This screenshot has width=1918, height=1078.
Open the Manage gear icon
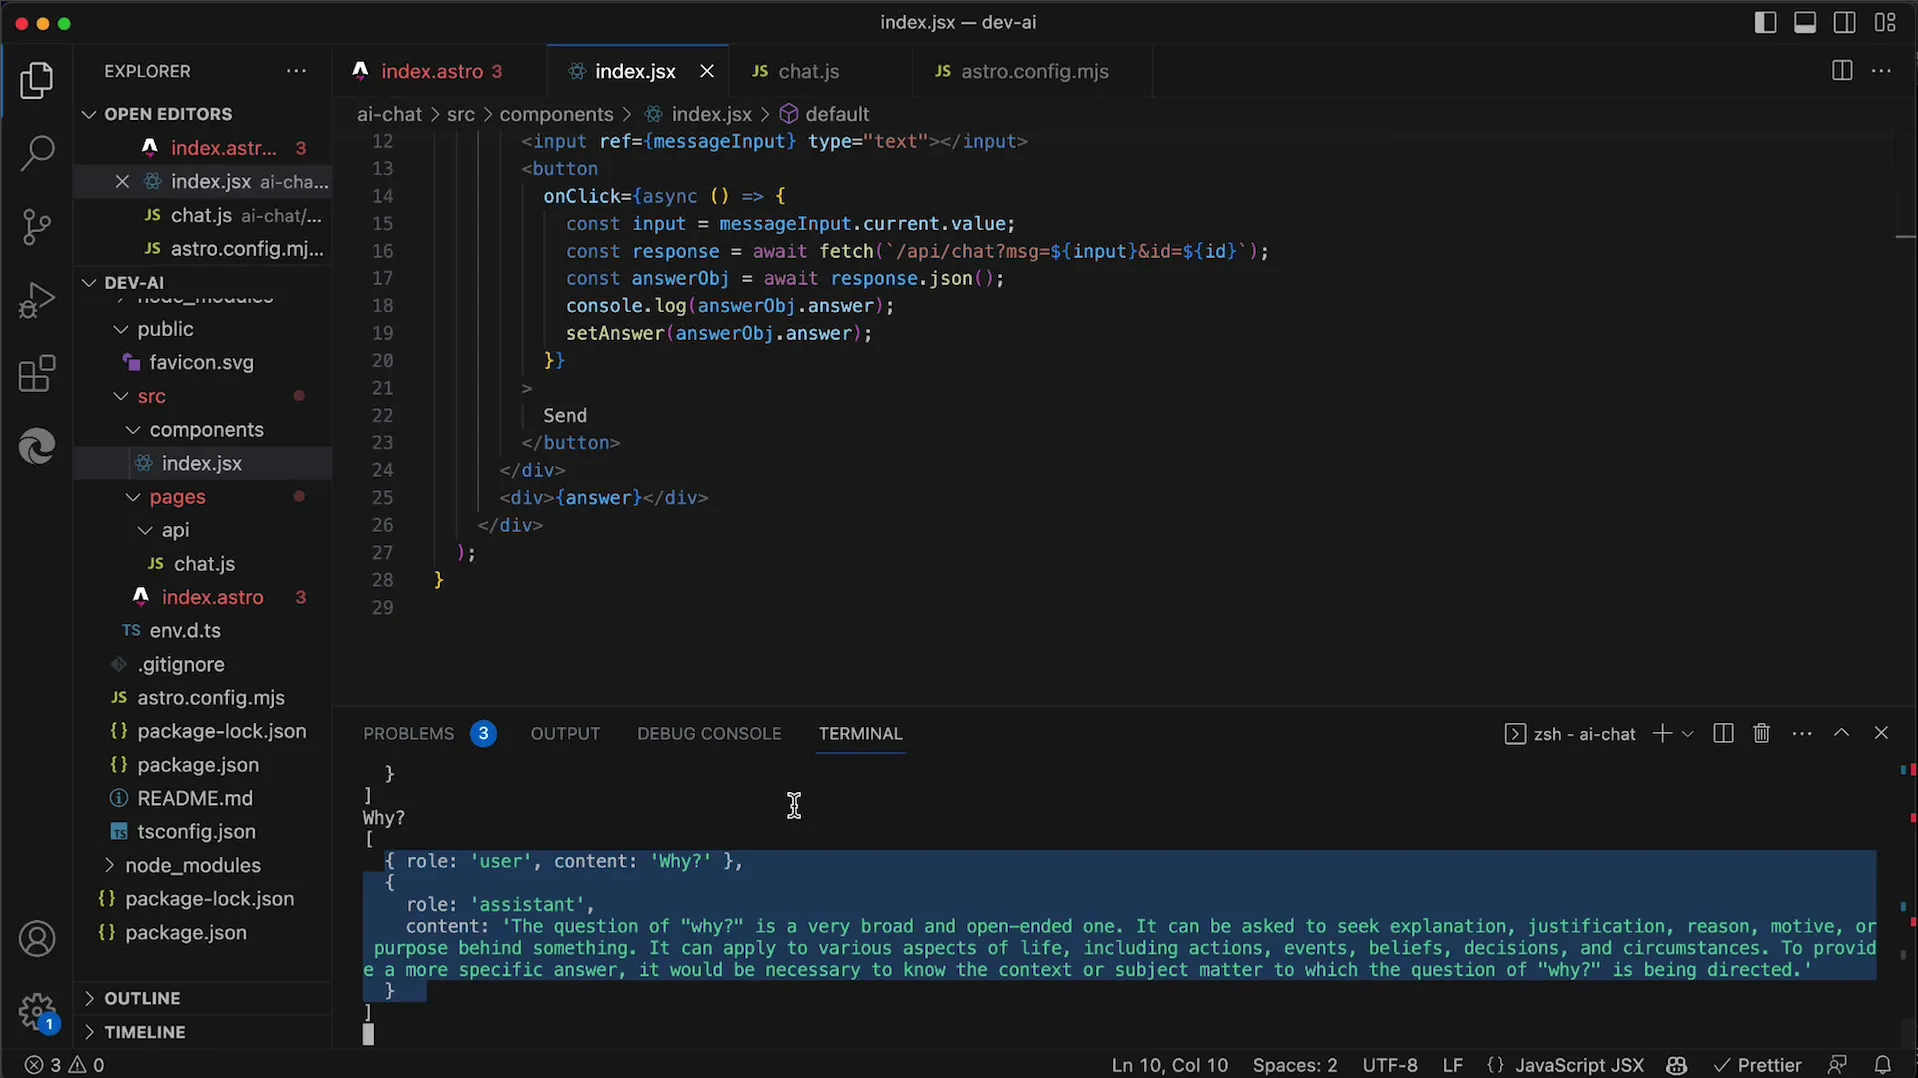pos(37,1011)
